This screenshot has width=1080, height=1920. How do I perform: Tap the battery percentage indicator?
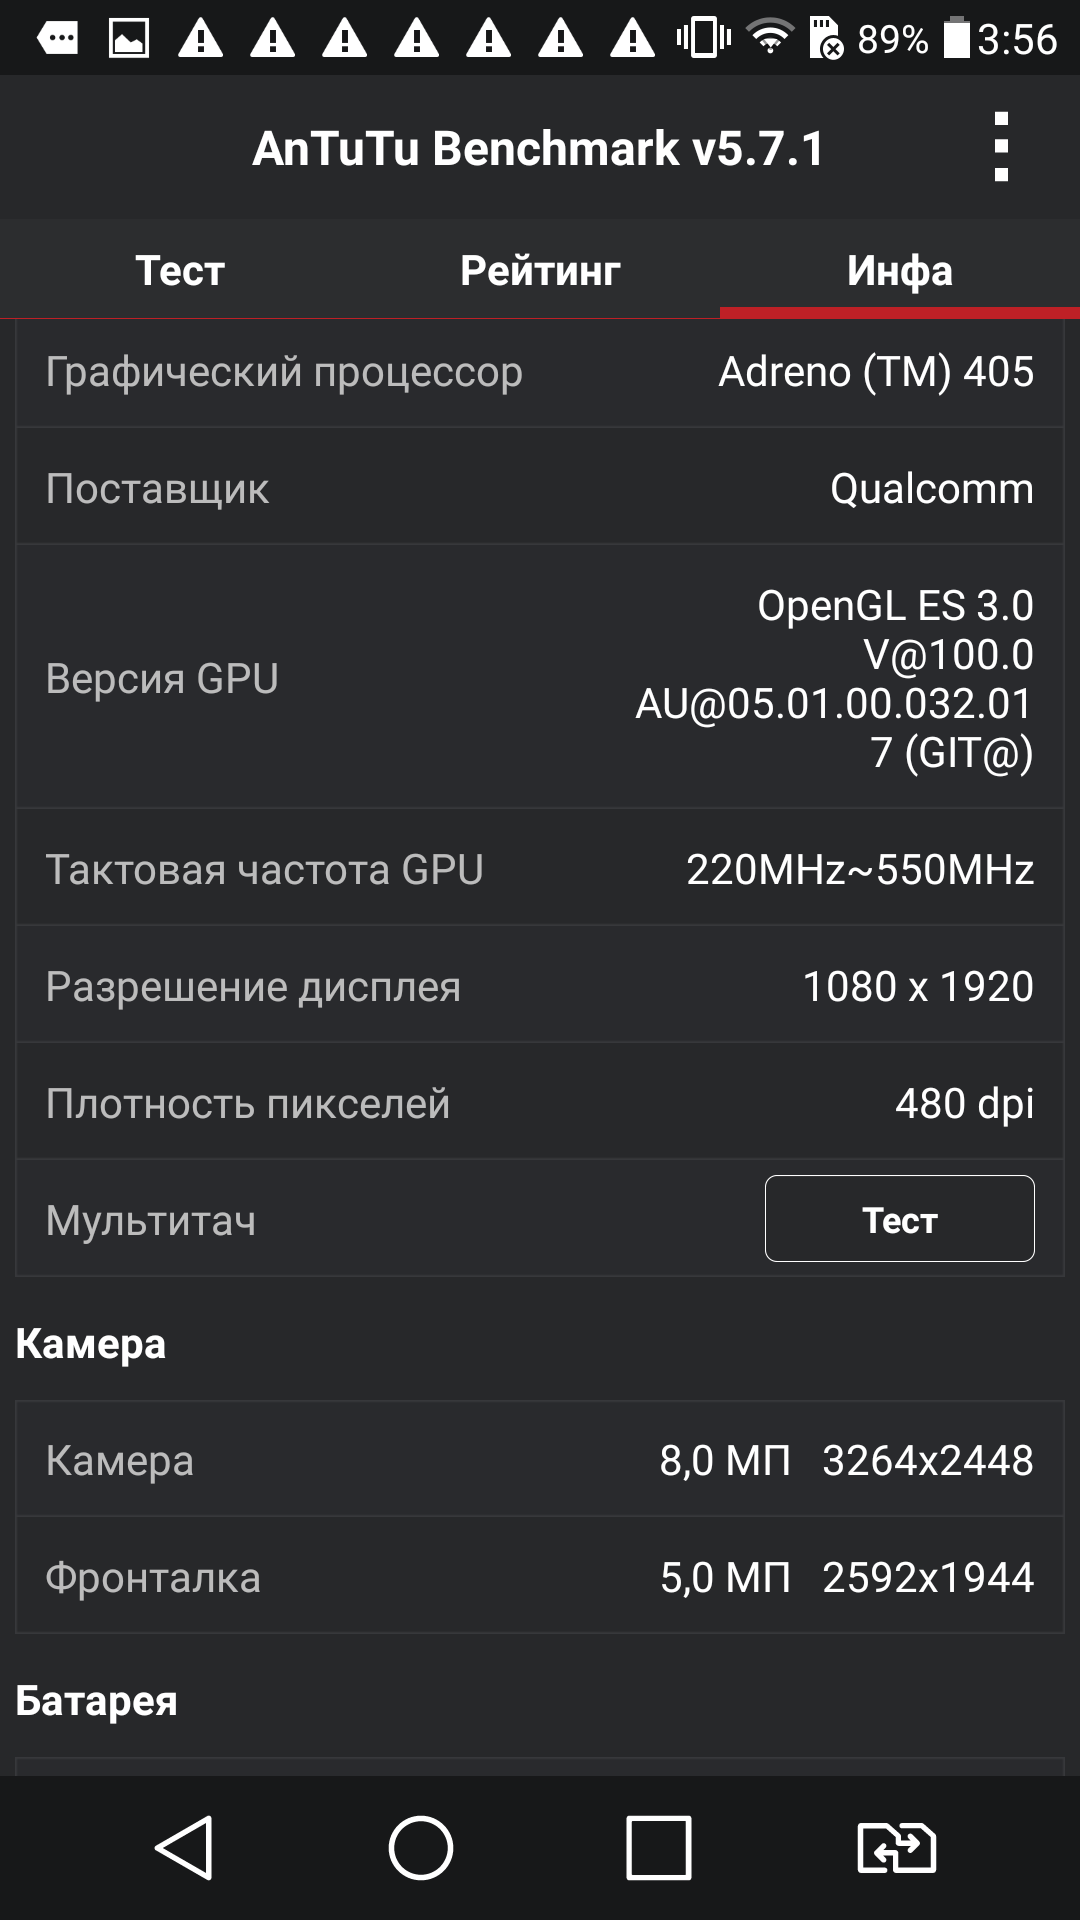[893, 39]
